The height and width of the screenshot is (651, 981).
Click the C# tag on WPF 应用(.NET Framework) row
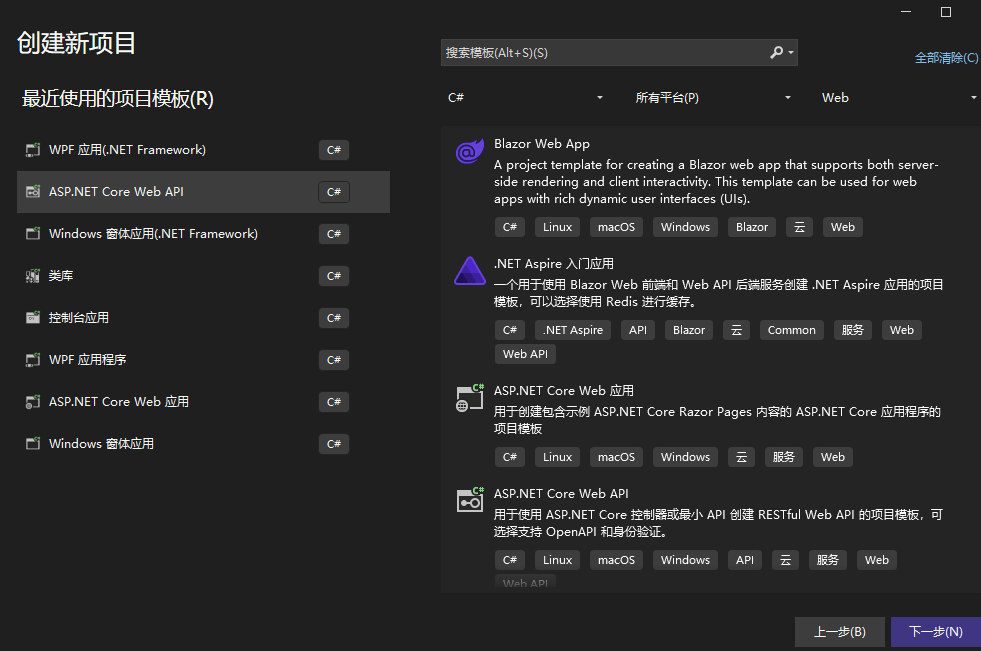coord(333,150)
